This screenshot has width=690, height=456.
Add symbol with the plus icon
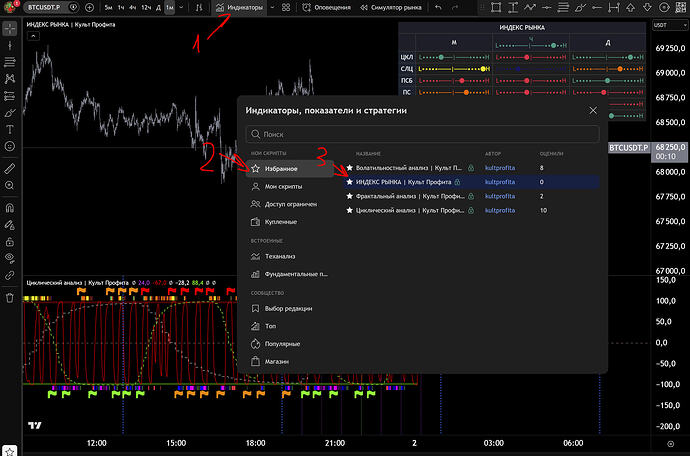point(89,7)
